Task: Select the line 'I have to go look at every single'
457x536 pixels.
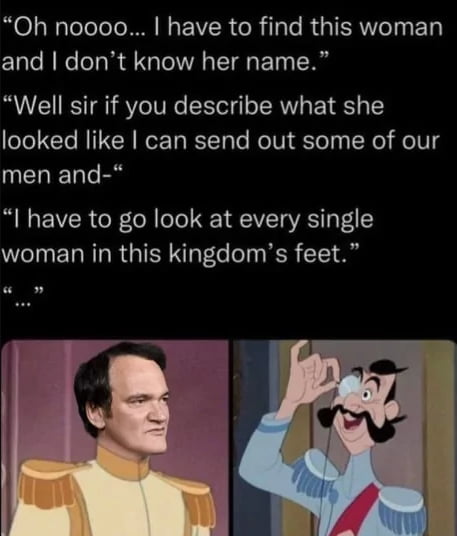Action: (x=188, y=219)
